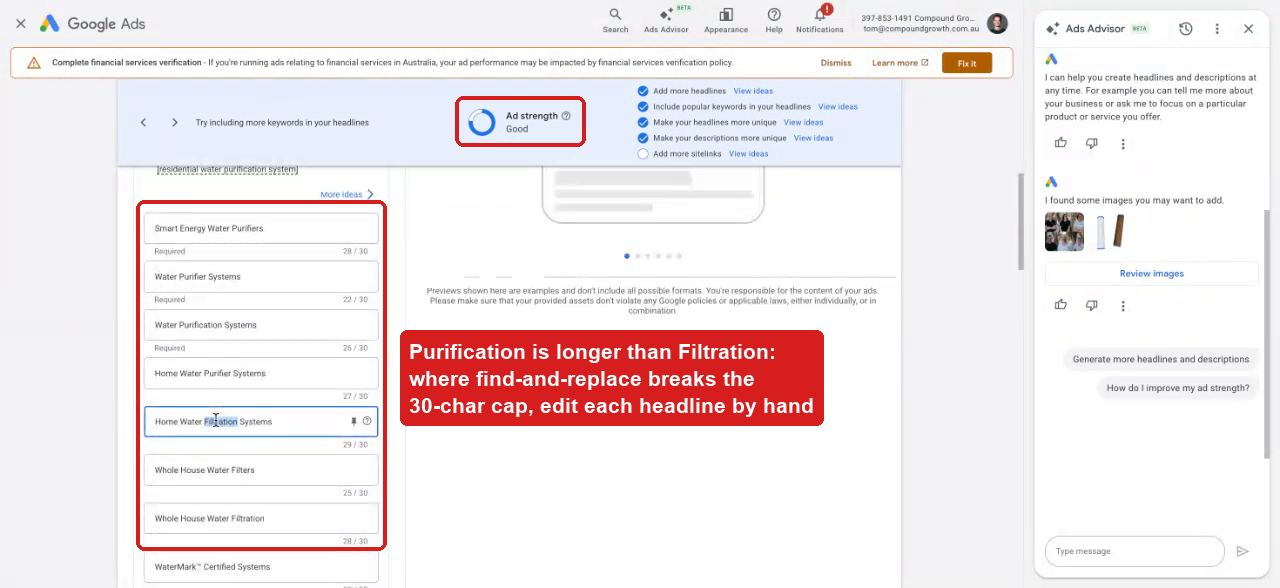Expand More ideas for headlines
Screen dimensions: 1280x588
[347, 194]
